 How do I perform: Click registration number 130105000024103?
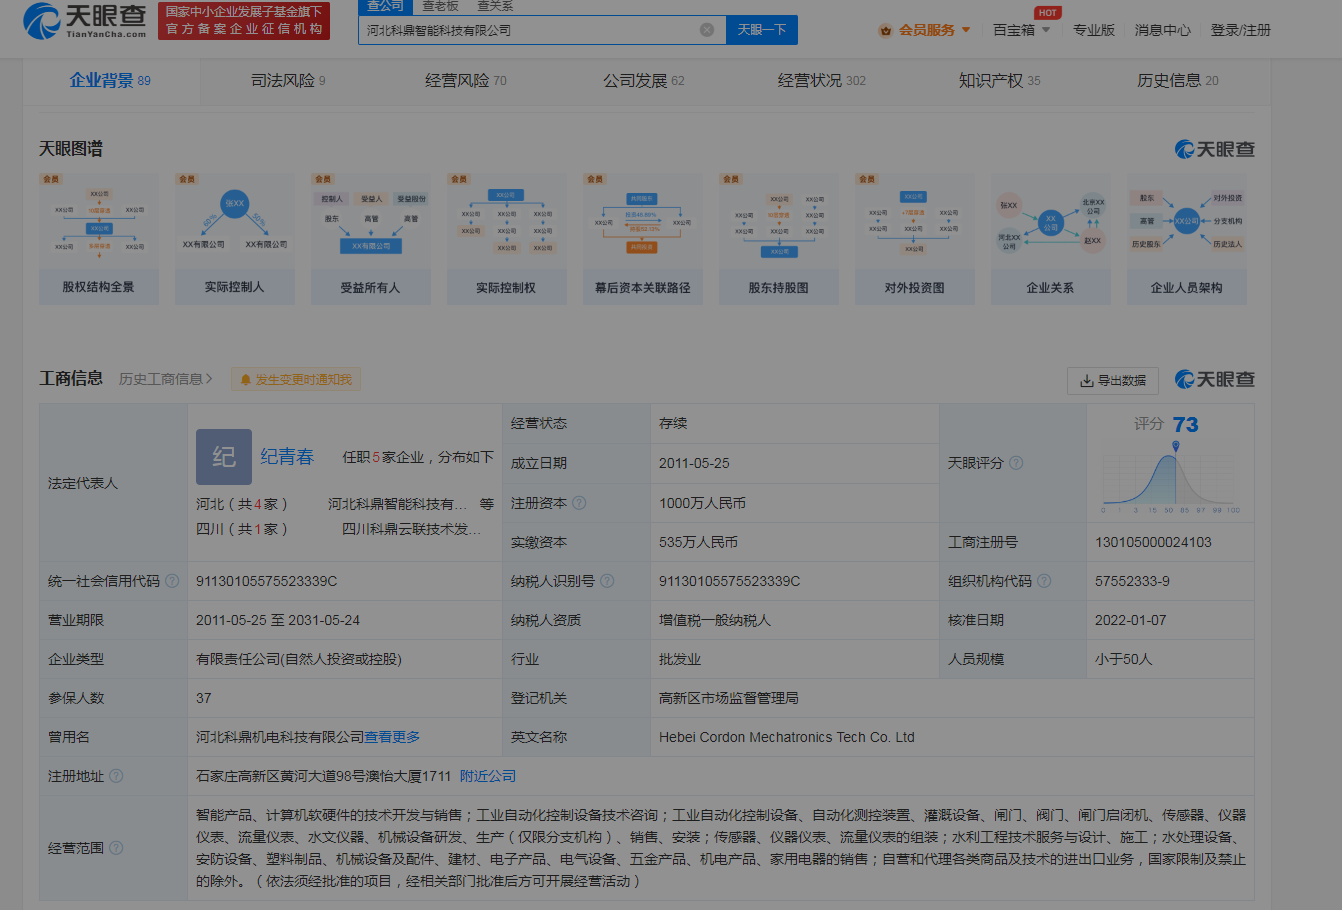(x=1153, y=542)
